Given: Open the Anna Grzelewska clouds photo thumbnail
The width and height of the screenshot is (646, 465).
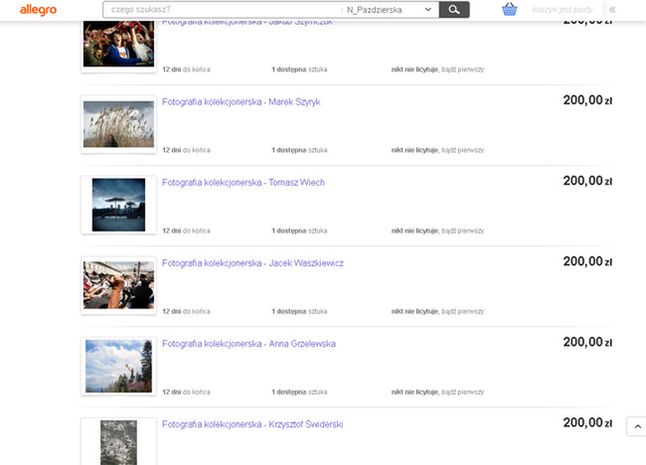Looking at the screenshot, I should (119, 366).
